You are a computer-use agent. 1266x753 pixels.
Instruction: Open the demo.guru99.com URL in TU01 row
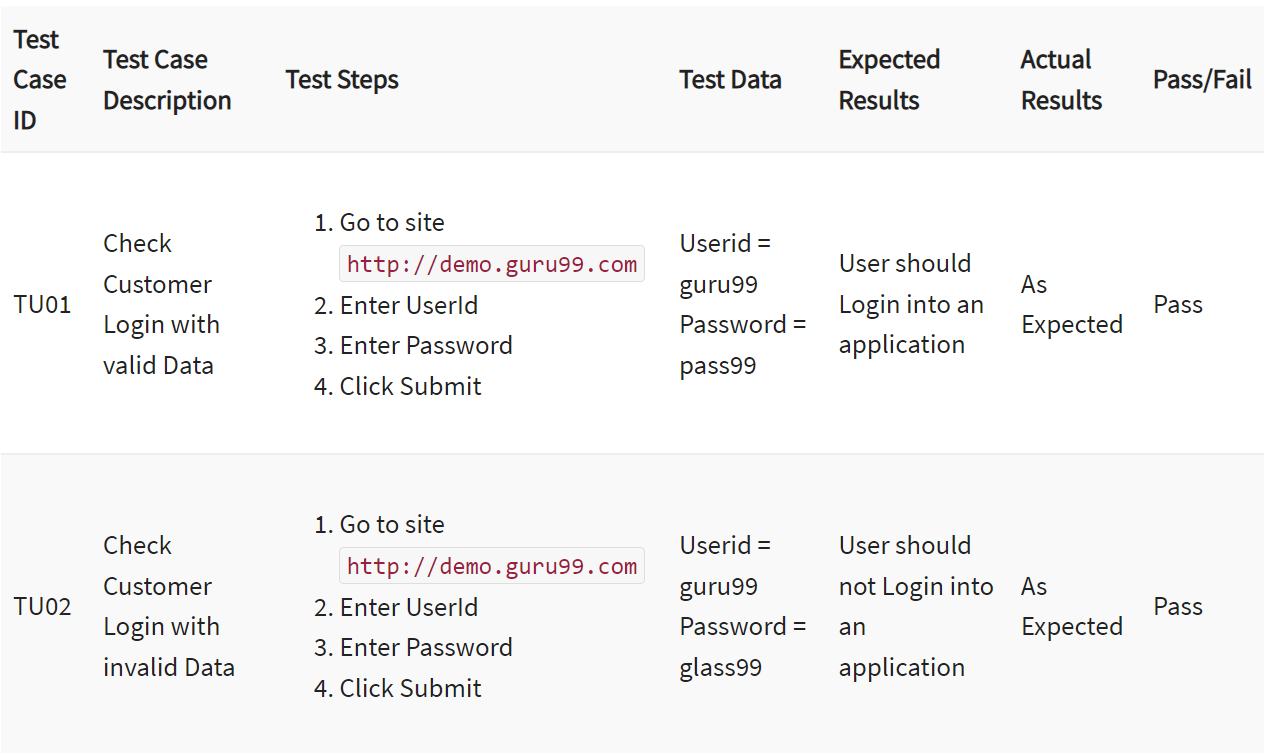pos(492,265)
